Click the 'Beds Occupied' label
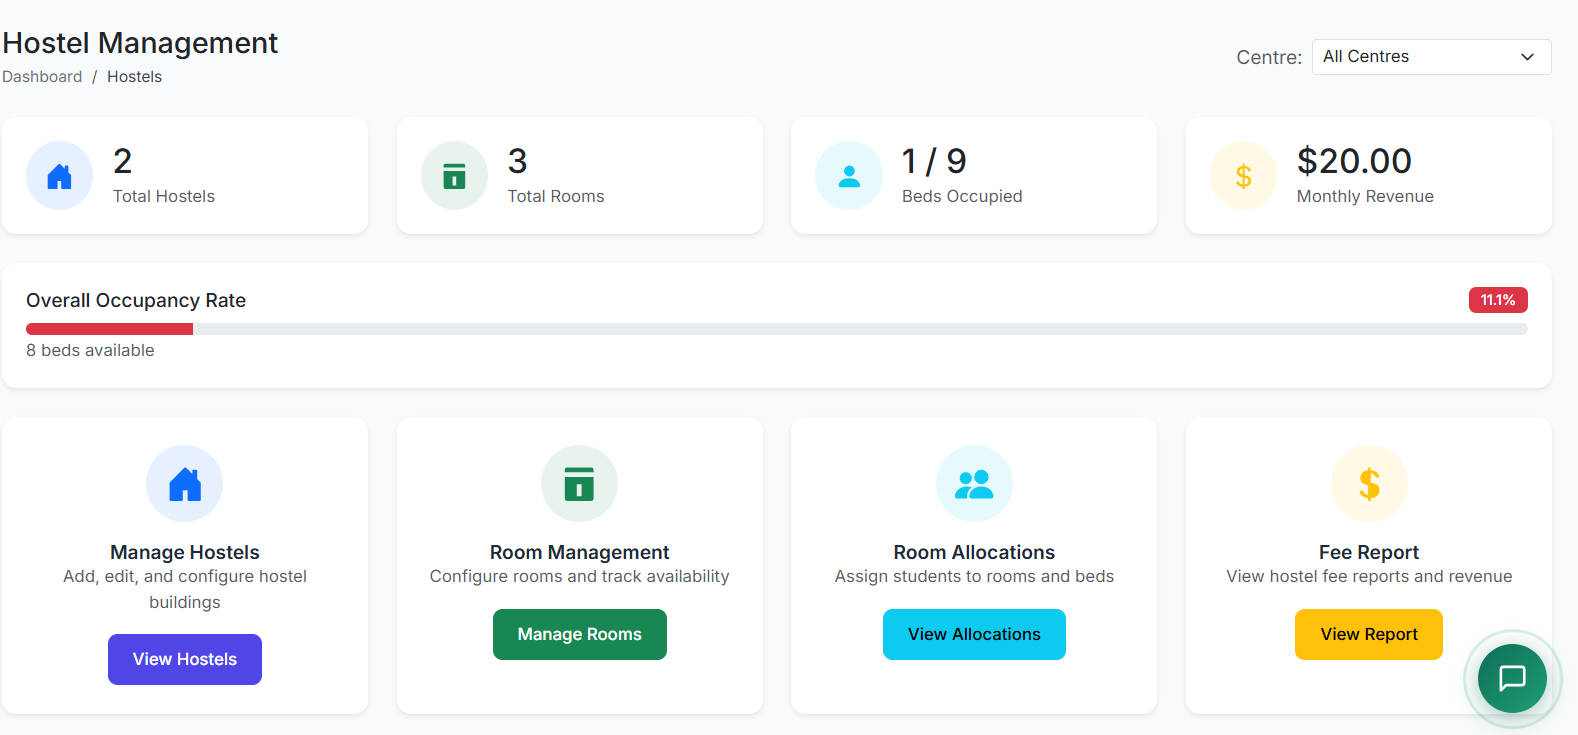Screen dimensions: 1578x735 click(962, 196)
